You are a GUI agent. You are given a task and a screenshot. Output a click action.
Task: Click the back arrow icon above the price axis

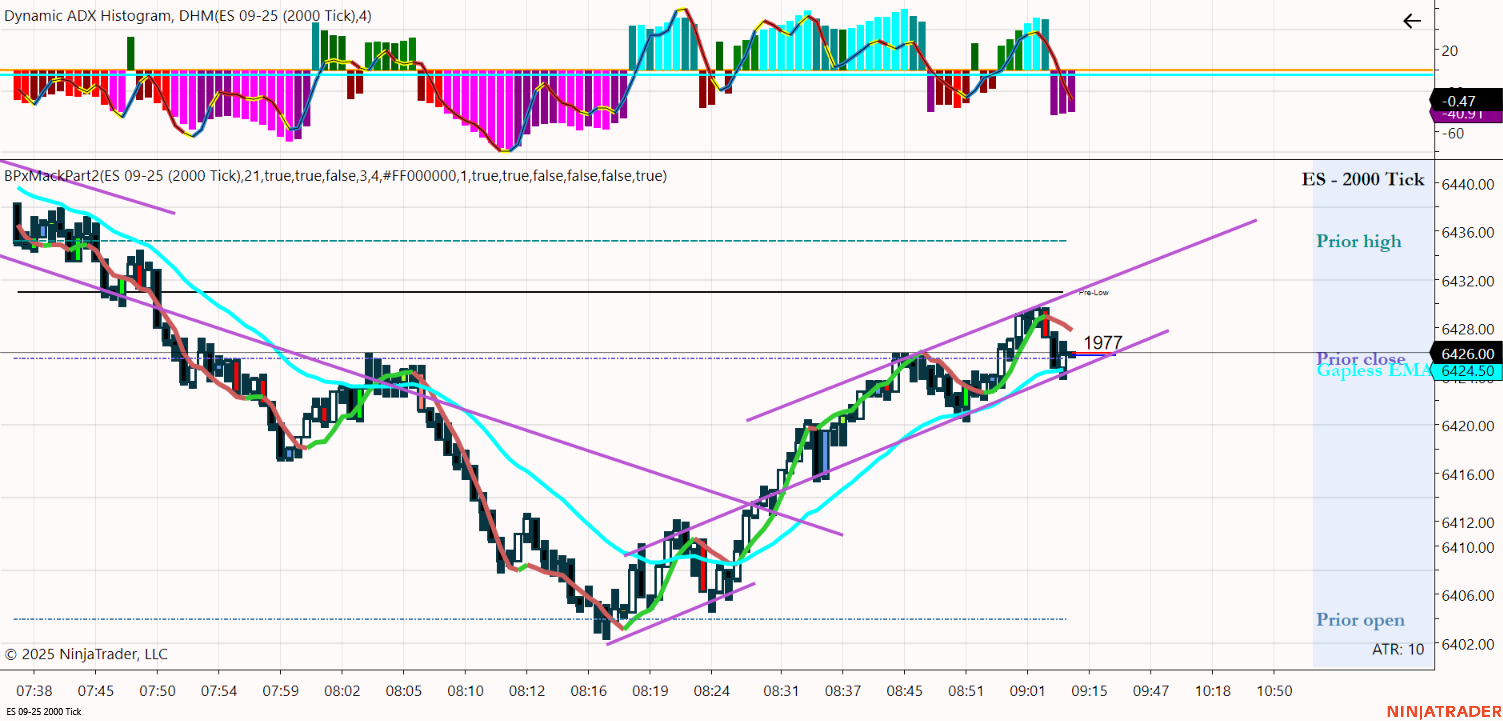click(1412, 21)
